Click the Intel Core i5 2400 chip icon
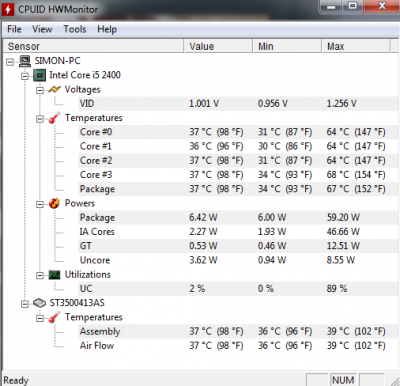 coord(39,75)
